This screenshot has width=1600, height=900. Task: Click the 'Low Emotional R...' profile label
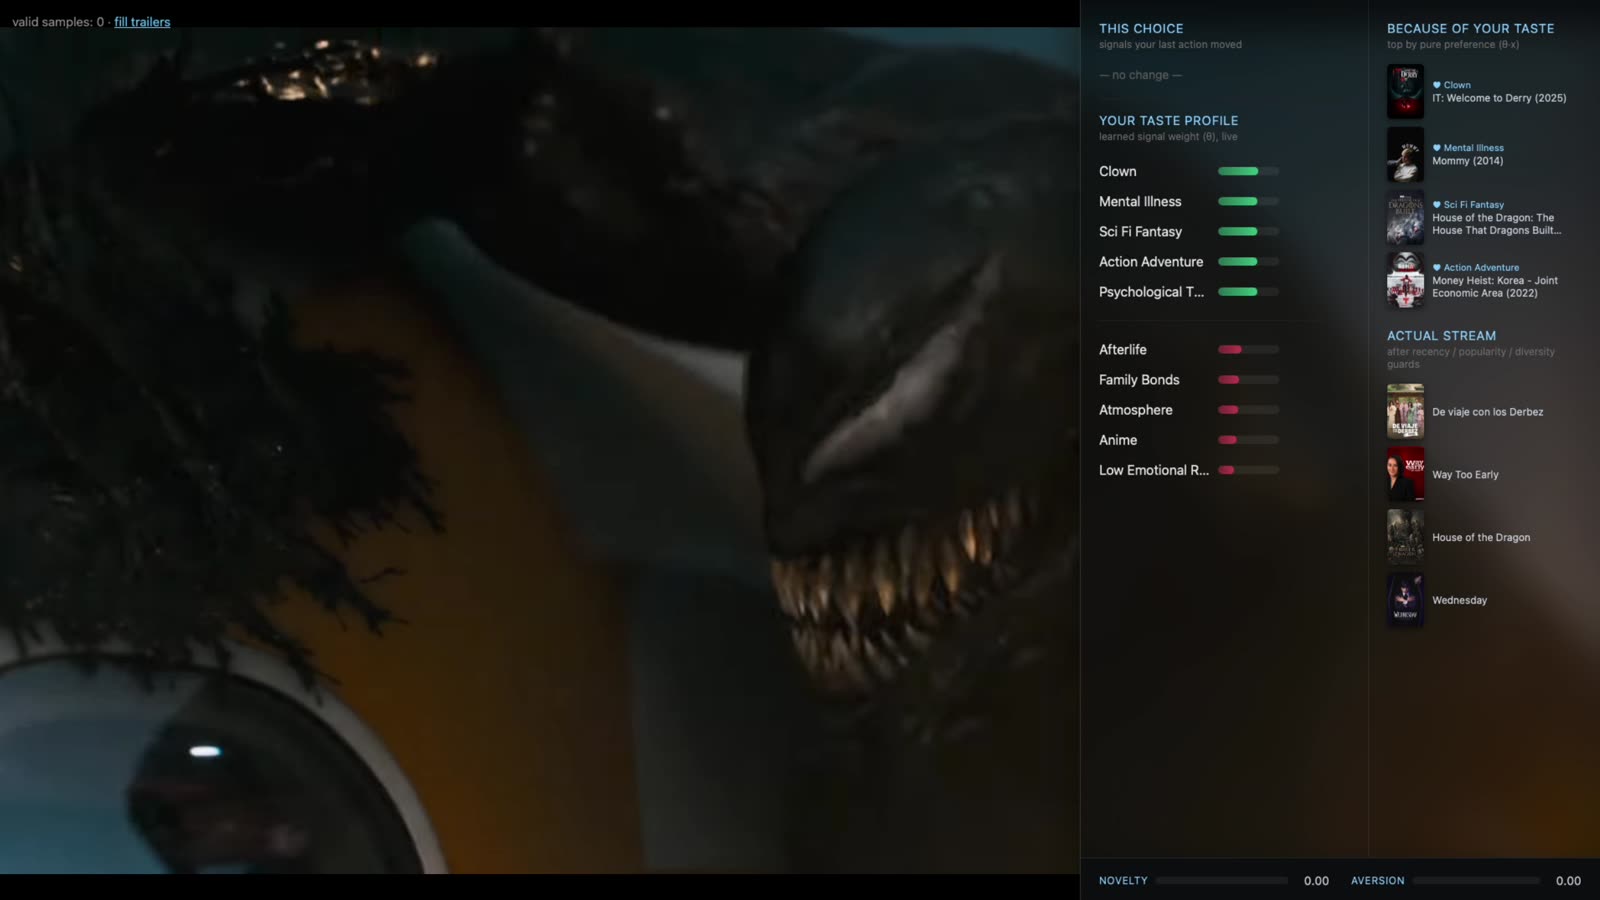(1154, 470)
